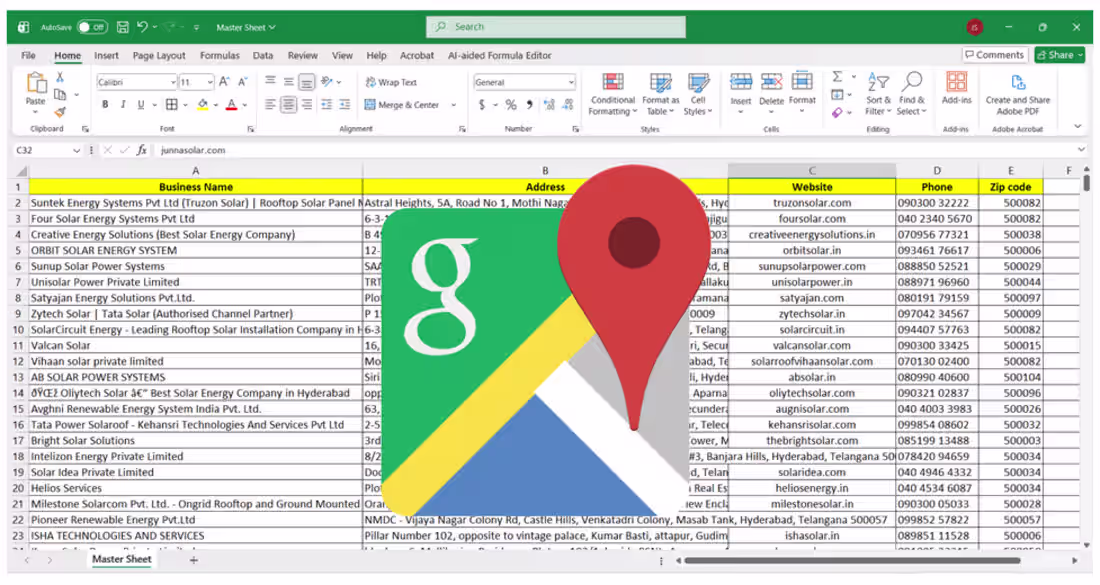
Task: Click the Comments button
Action: (995, 55)
